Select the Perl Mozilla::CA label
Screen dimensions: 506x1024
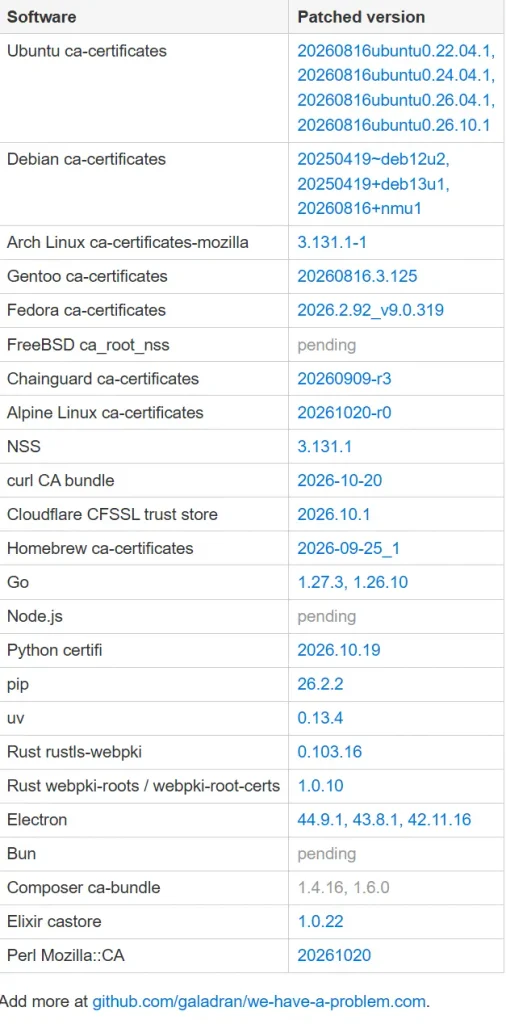point(65,956)
